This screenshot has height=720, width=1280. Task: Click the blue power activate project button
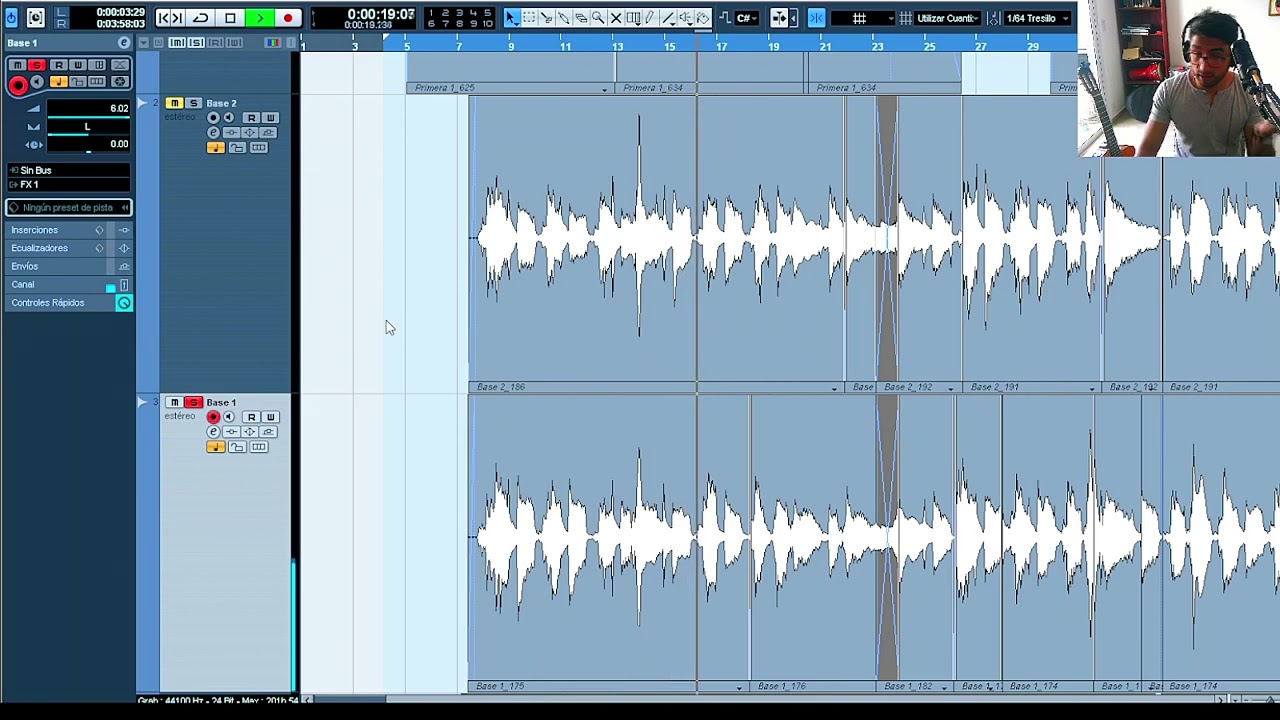pyautogui.click(x=11, y=18)
